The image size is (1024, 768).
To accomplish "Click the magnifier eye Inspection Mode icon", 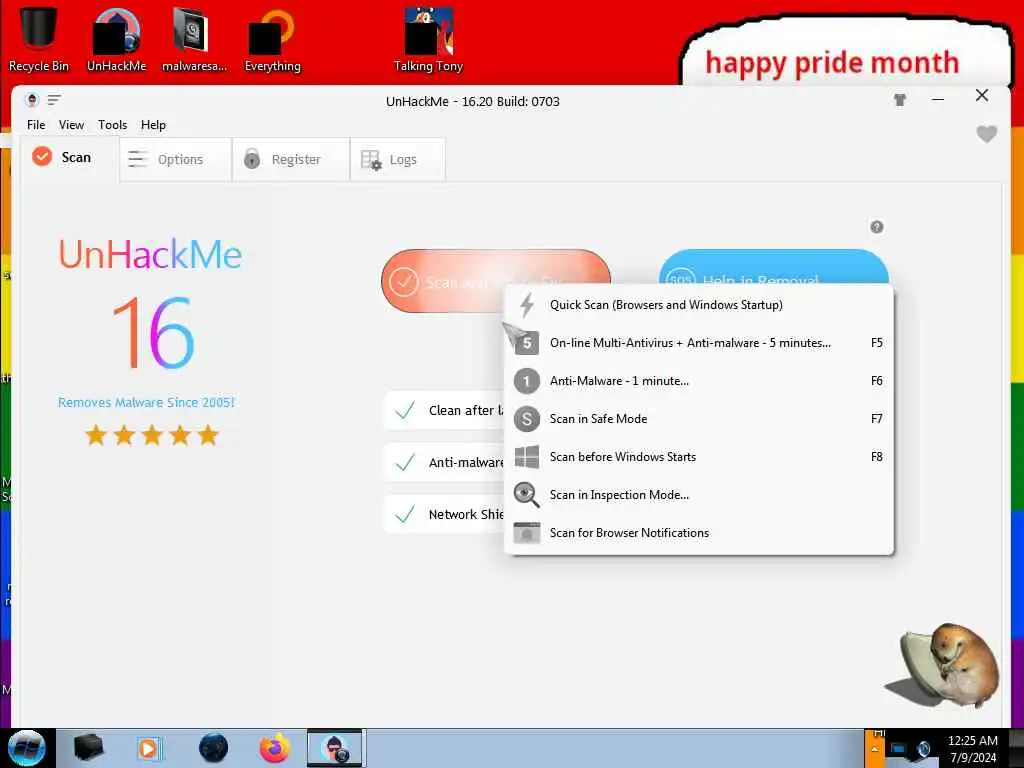I will pyautogui.click(x=526, y=494).
